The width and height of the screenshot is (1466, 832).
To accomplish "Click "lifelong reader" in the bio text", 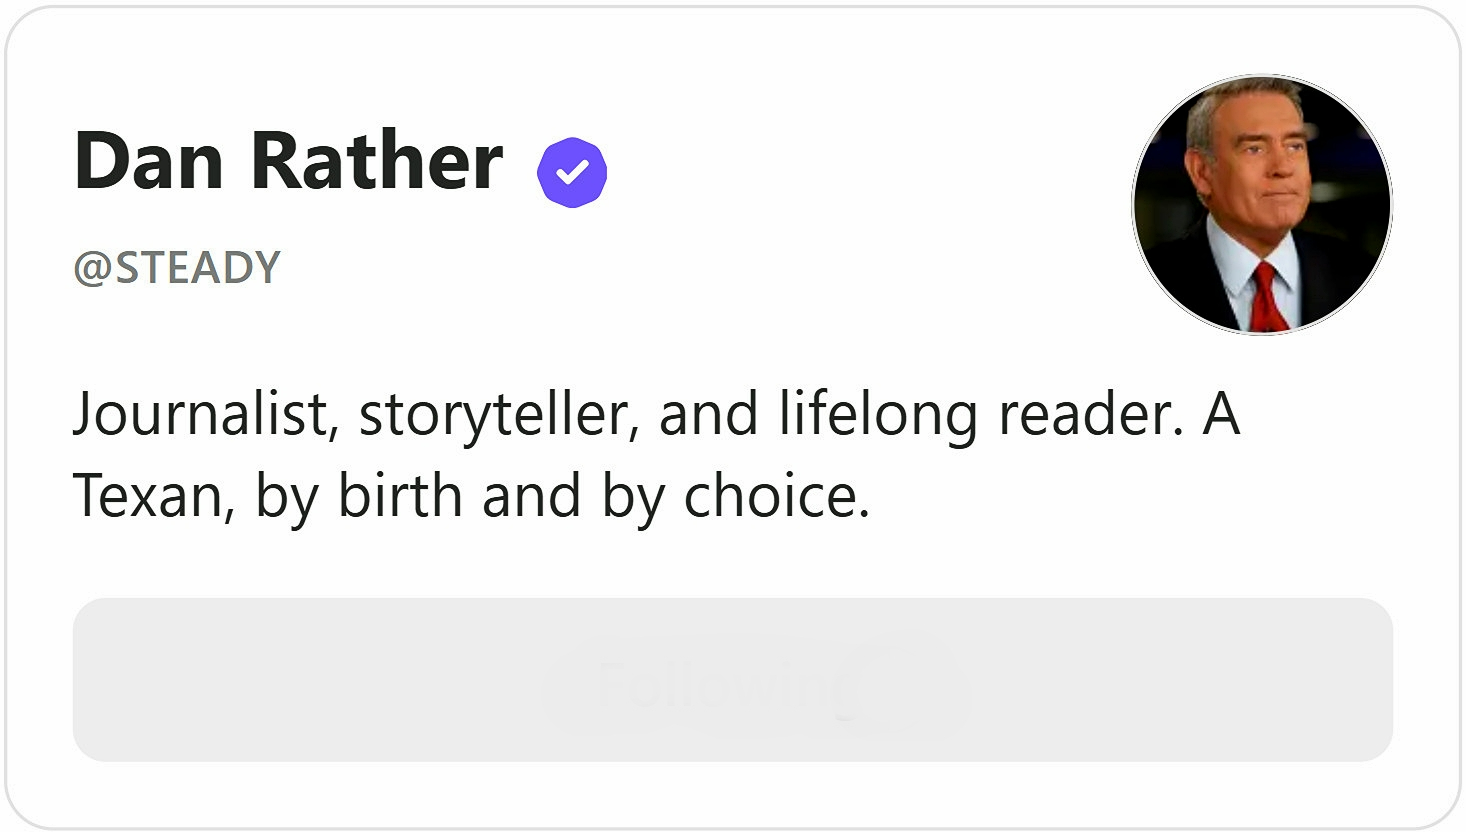I will click(x=975, y=414).
